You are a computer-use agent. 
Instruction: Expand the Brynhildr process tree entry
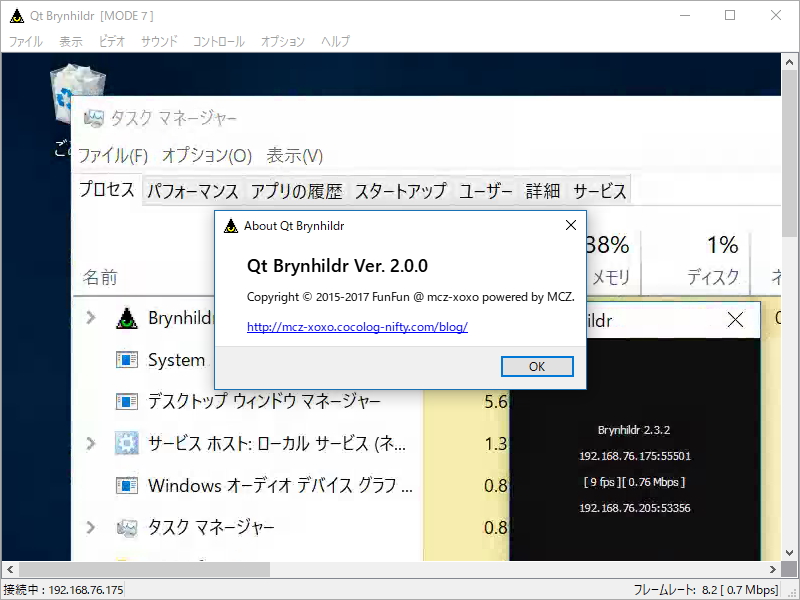point(91,316)
